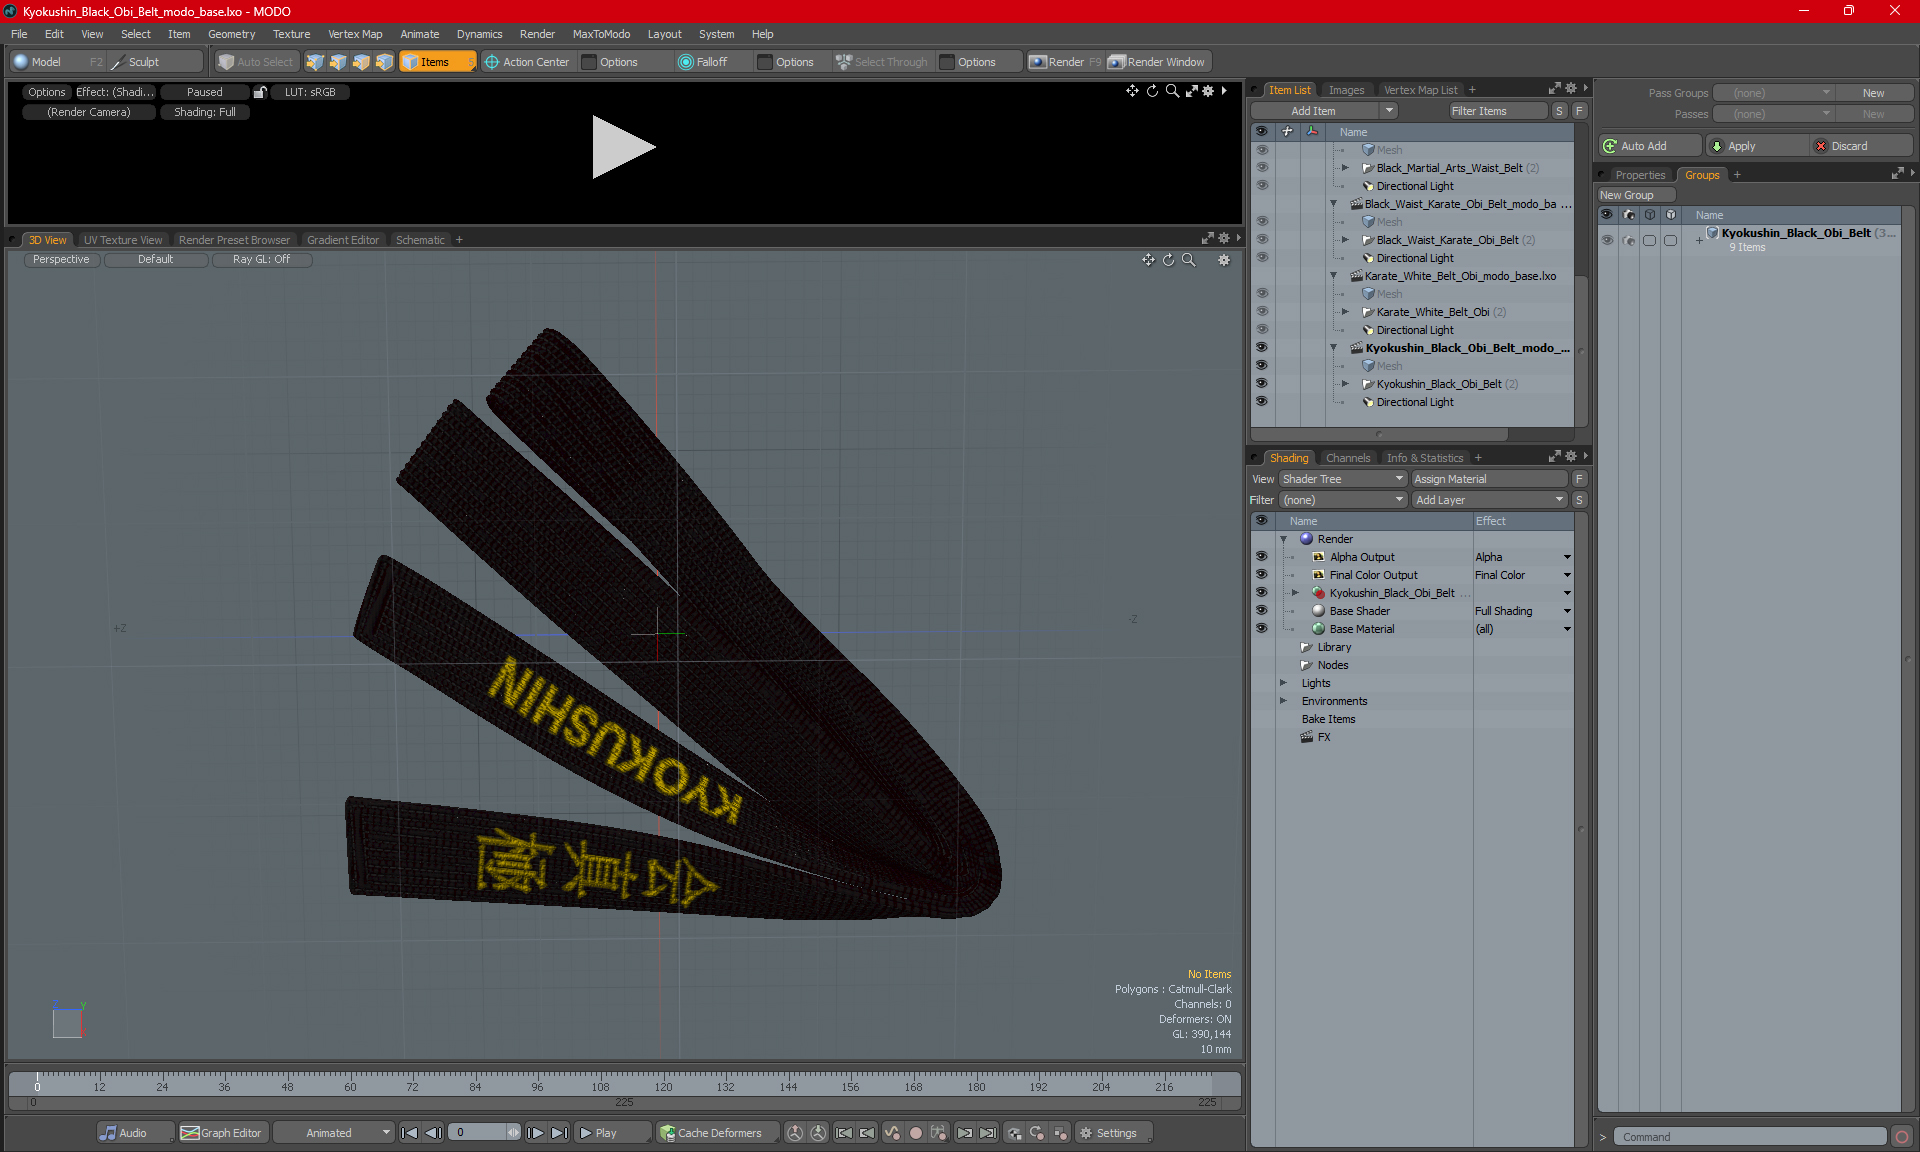Click Command input field

pyautogui.click(x=1750, y=1137)
